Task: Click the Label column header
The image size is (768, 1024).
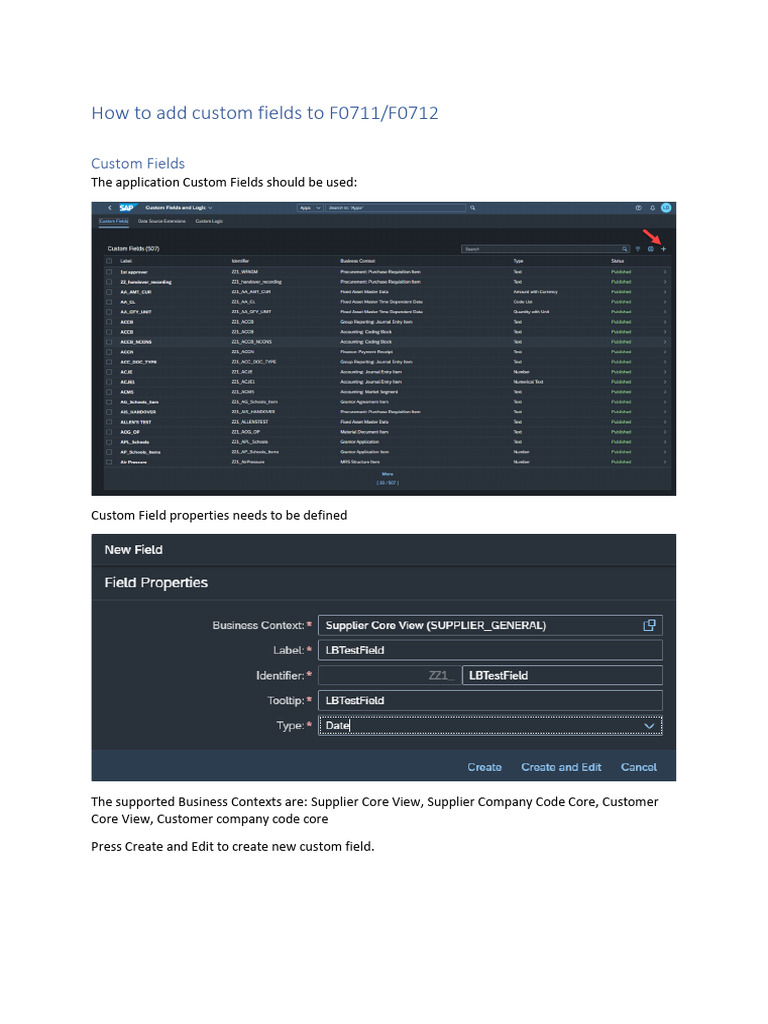Action: coord(126,261)
